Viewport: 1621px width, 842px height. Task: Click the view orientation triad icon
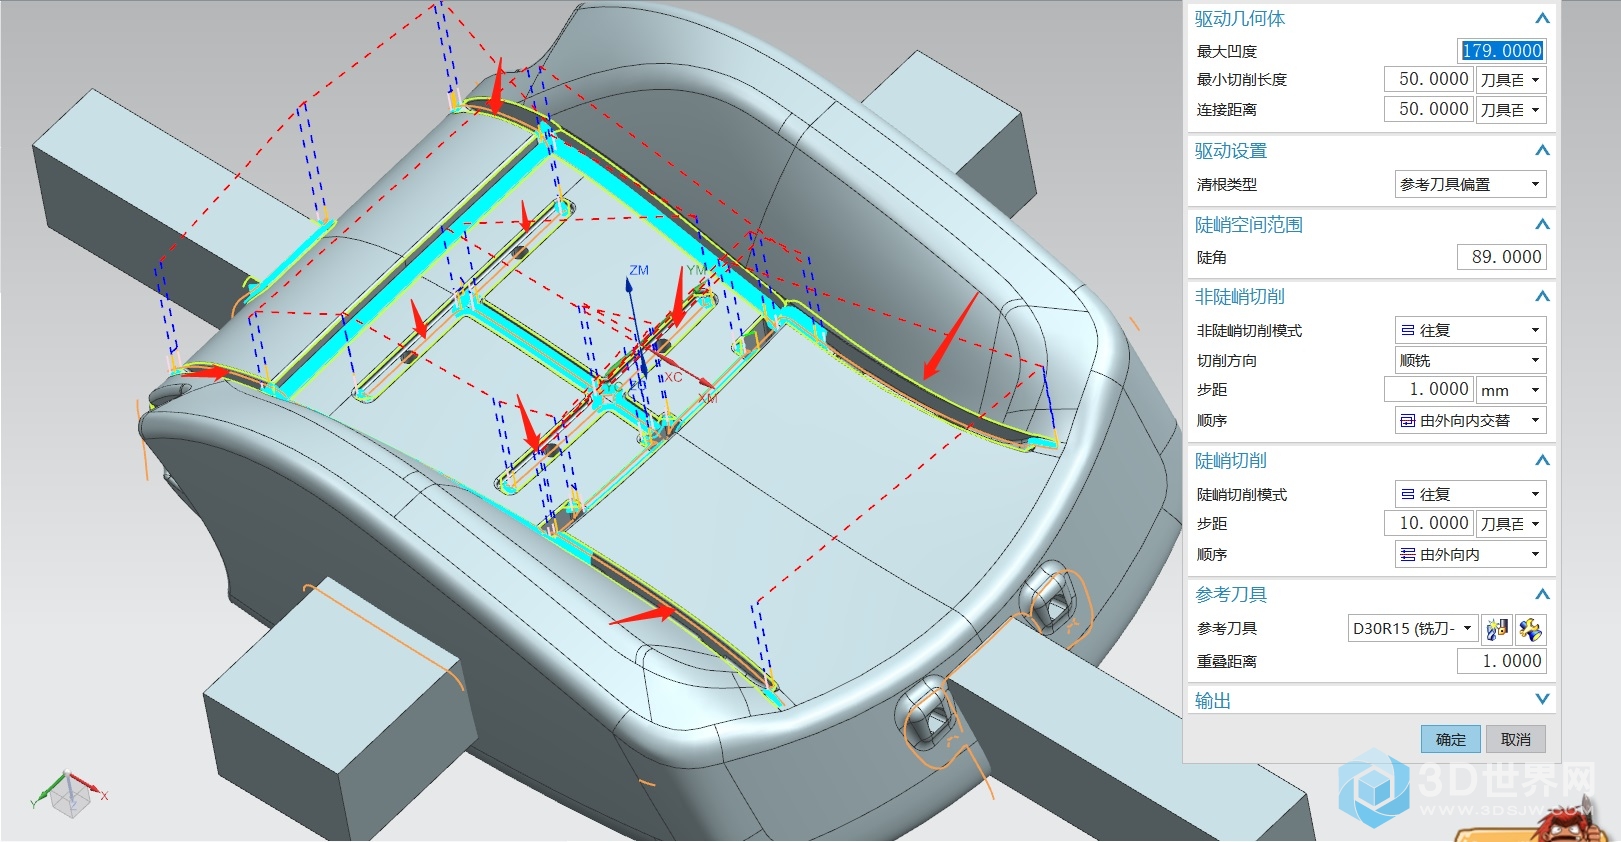coord(68,795)
